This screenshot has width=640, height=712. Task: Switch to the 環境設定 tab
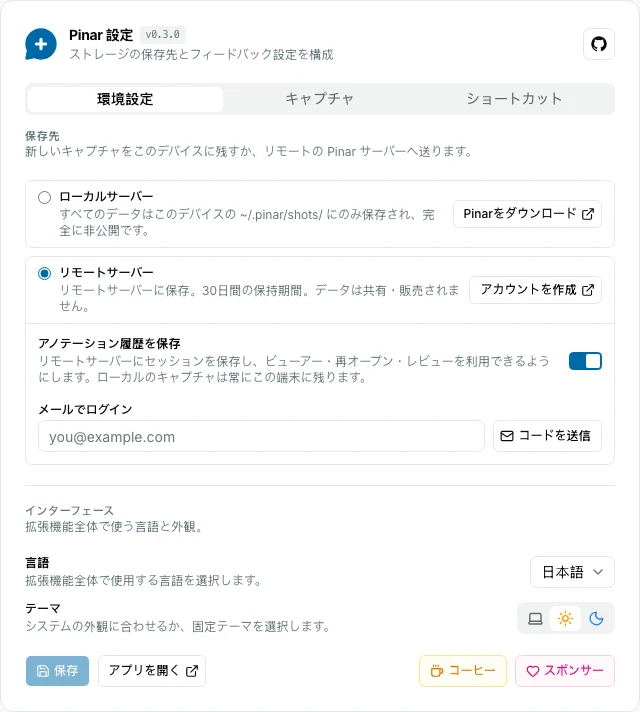point(125,99)
